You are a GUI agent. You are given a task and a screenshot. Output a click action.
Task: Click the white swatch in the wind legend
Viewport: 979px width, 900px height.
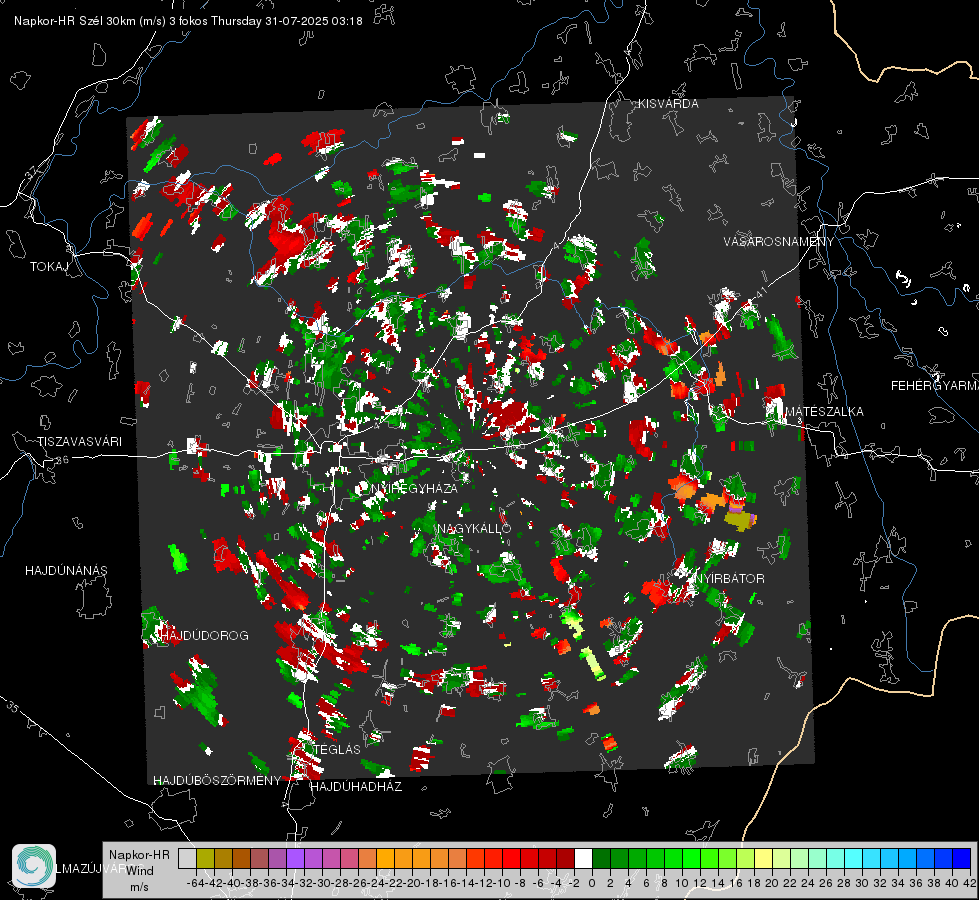583,858
